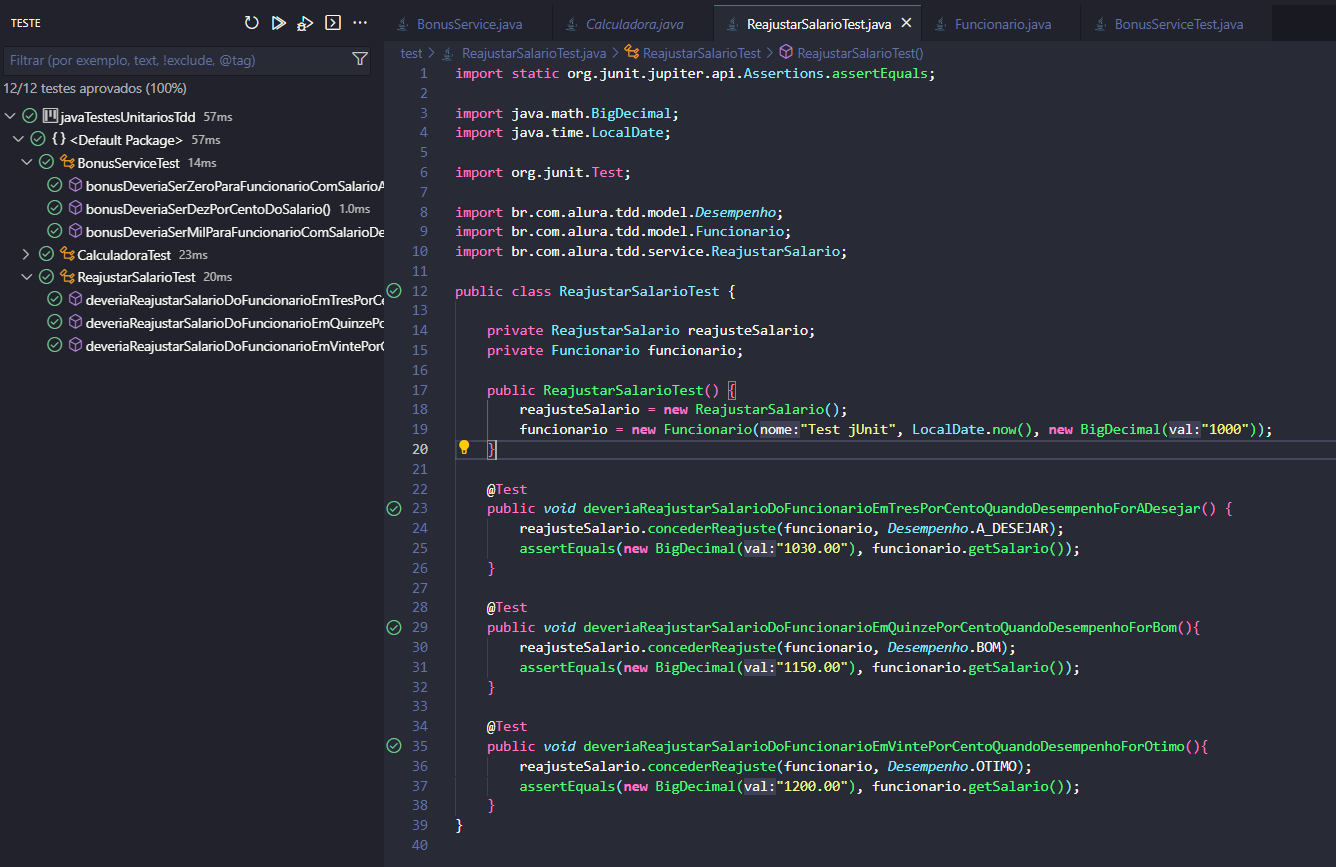Click the 'LocalDate' import on line 4
This screenshot has width=1336, height=867.
tap(627, 132)
